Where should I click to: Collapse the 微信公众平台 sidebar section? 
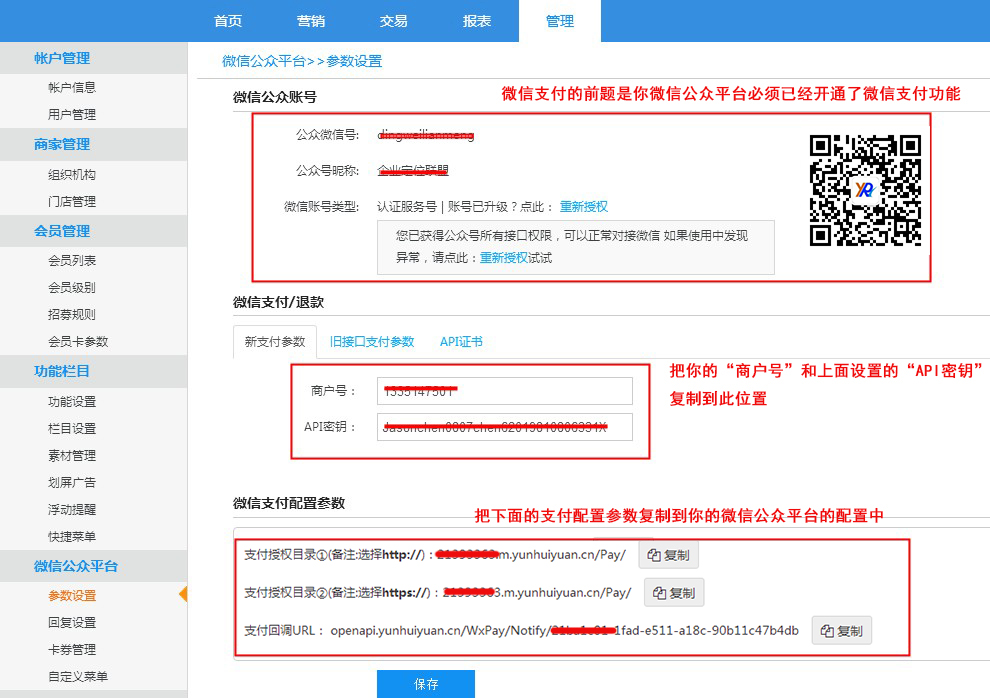pos(93,566)
